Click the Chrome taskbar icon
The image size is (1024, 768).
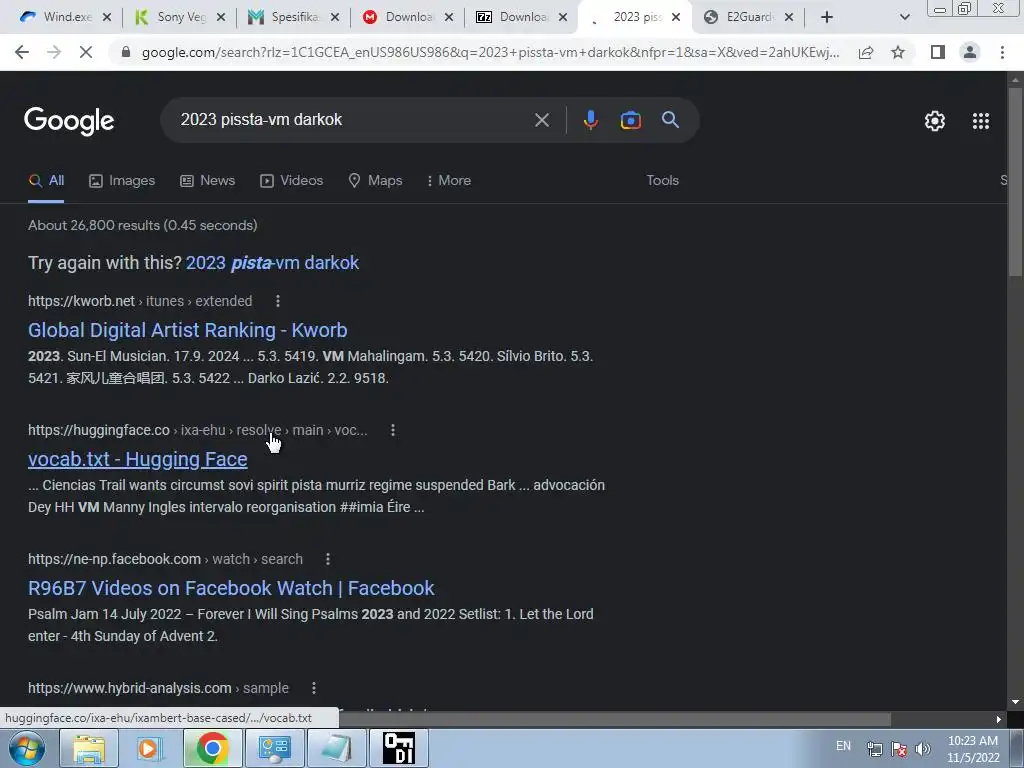tap(212, 748)
